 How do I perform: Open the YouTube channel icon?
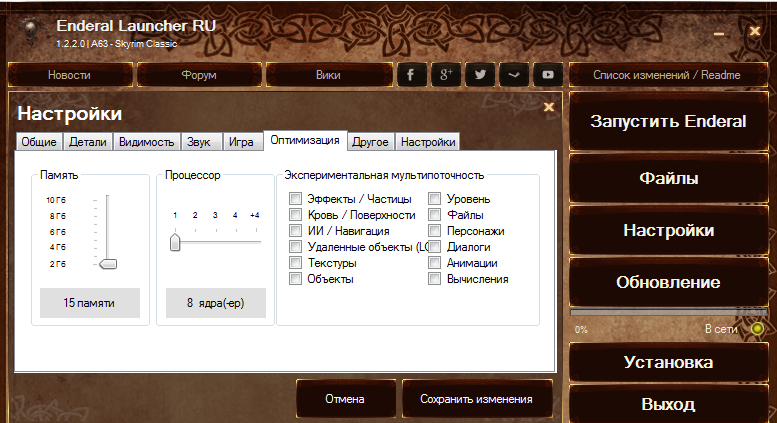(548, 75)
